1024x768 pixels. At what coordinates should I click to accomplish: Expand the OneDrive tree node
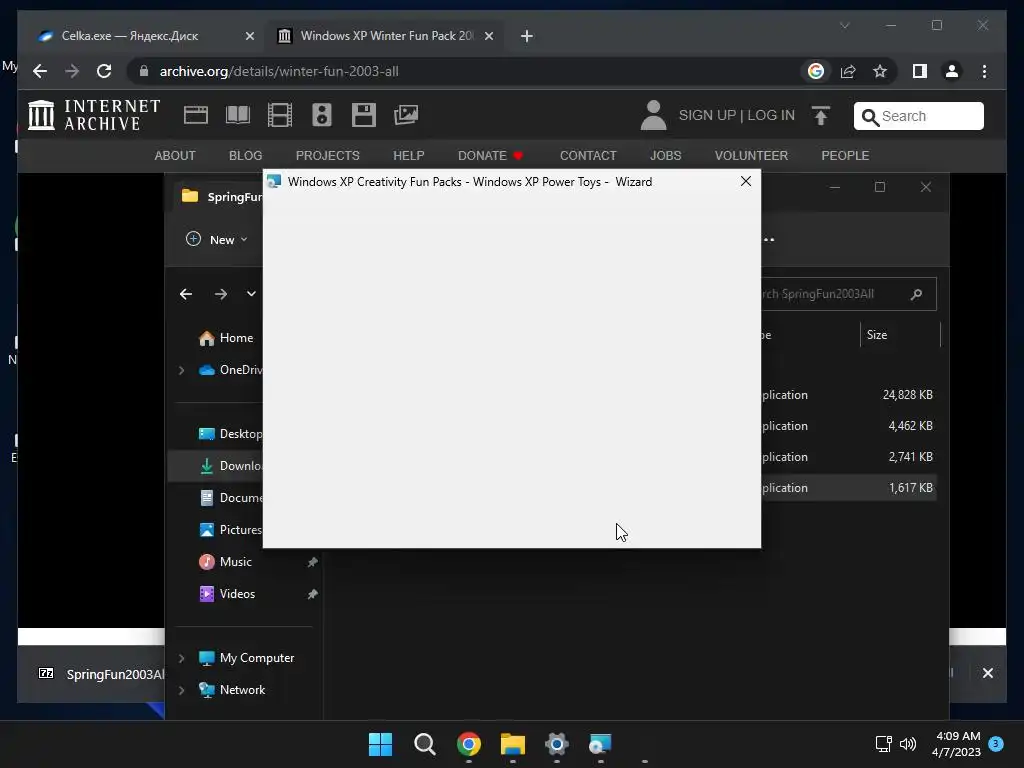pyautogui.click(x=182, y=370)
